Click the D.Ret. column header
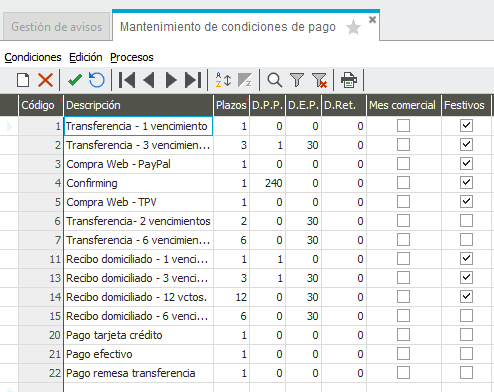Screen dimensions: 494x392 click(x=344, y=105)
